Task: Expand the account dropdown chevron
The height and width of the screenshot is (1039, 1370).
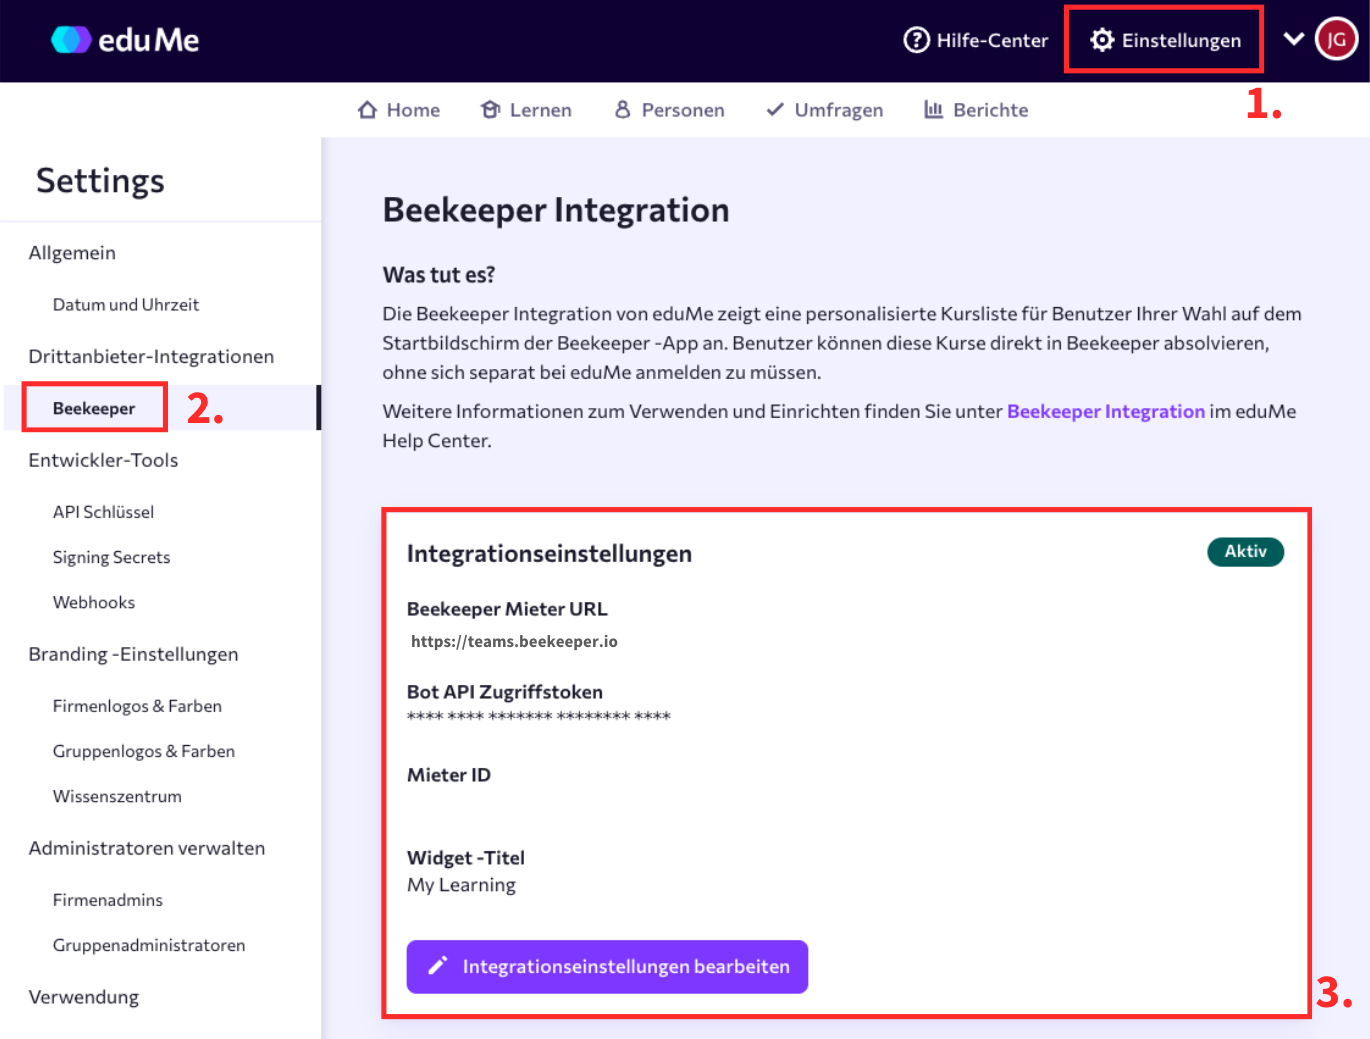Action: point(1293,39)
